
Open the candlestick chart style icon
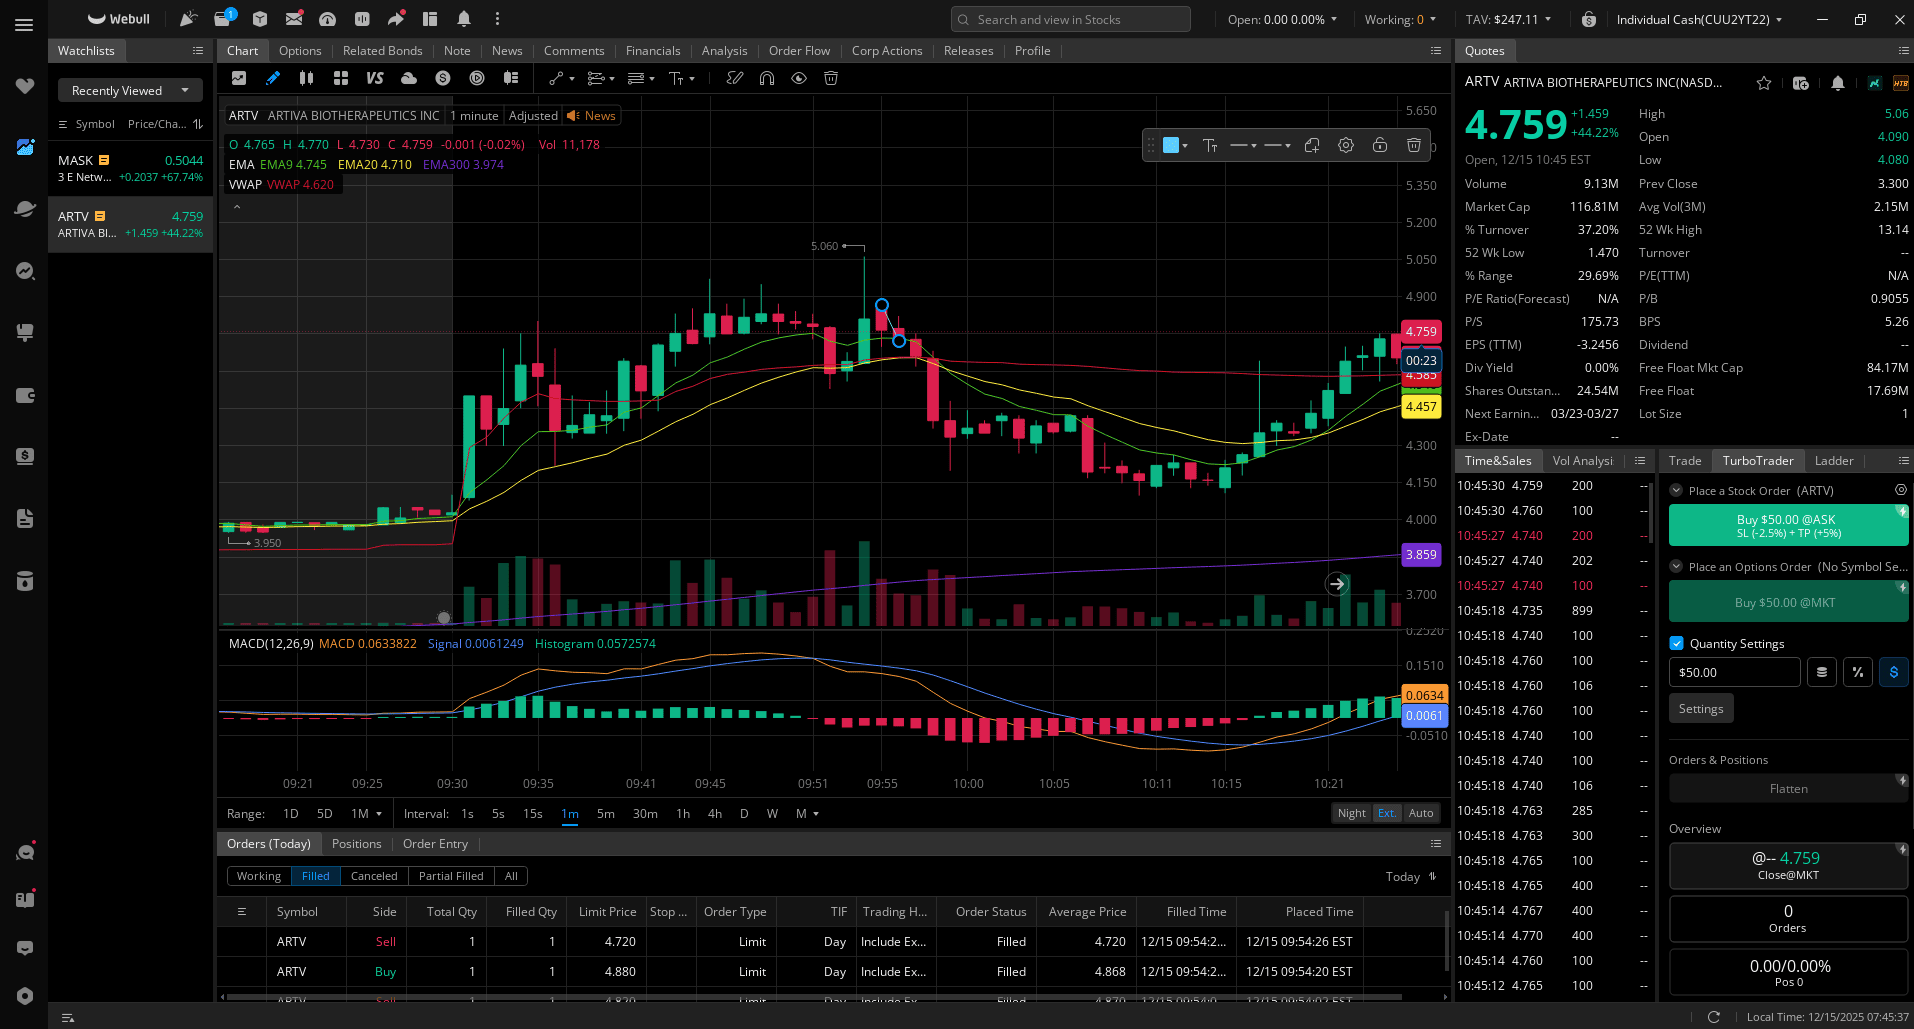pos(307,78)
